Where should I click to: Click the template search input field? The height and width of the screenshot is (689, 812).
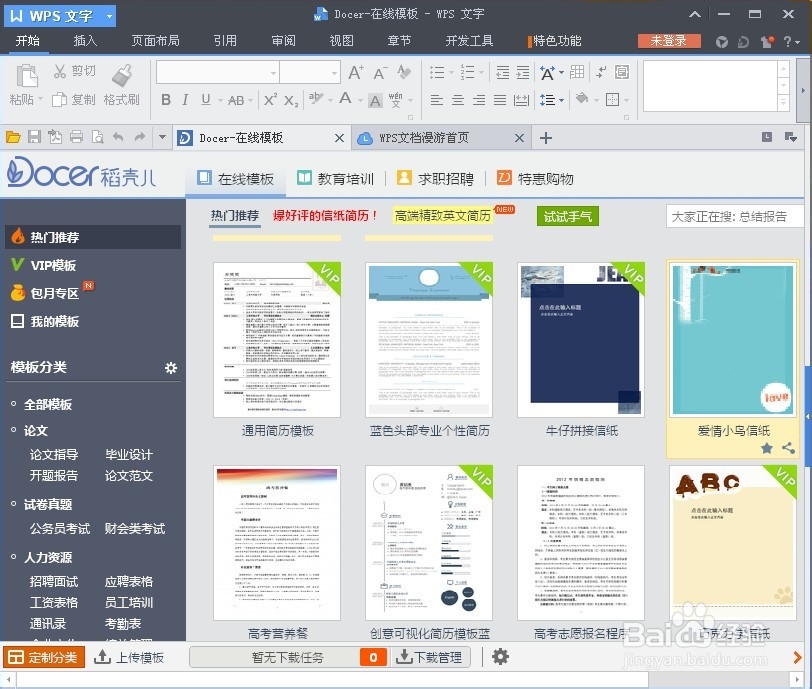click(733, 216)
